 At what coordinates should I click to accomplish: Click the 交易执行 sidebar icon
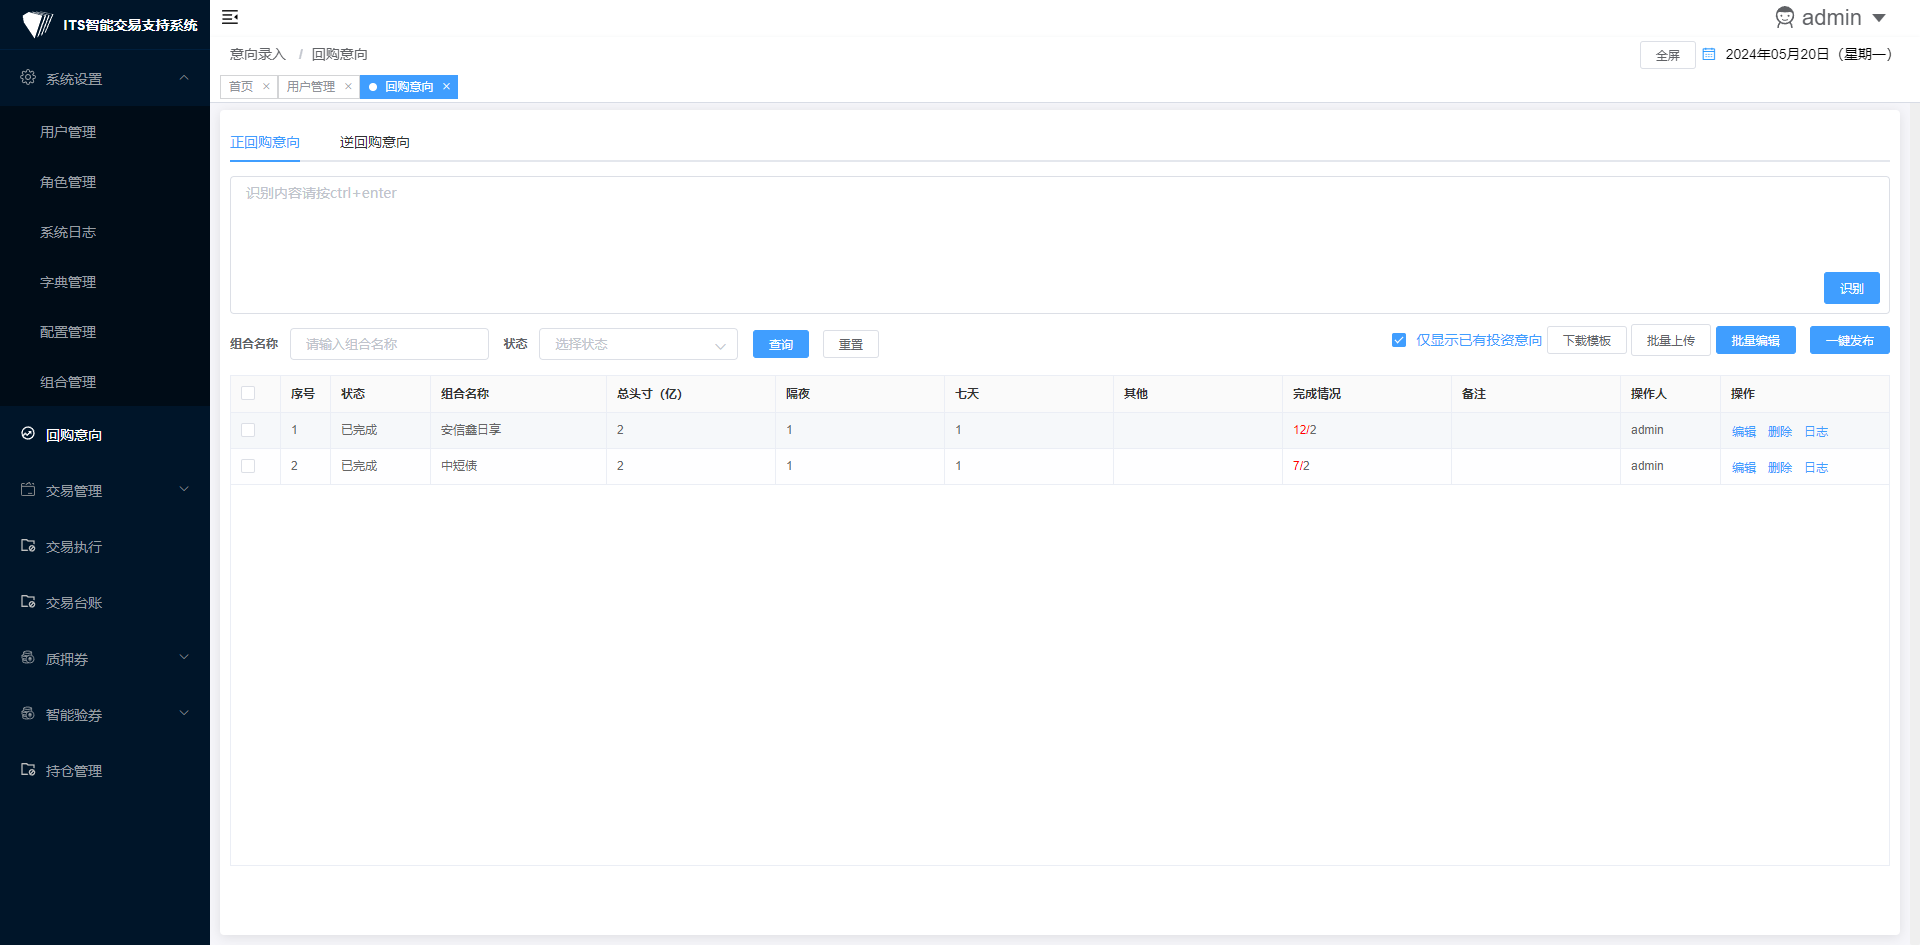coord(28,546)
